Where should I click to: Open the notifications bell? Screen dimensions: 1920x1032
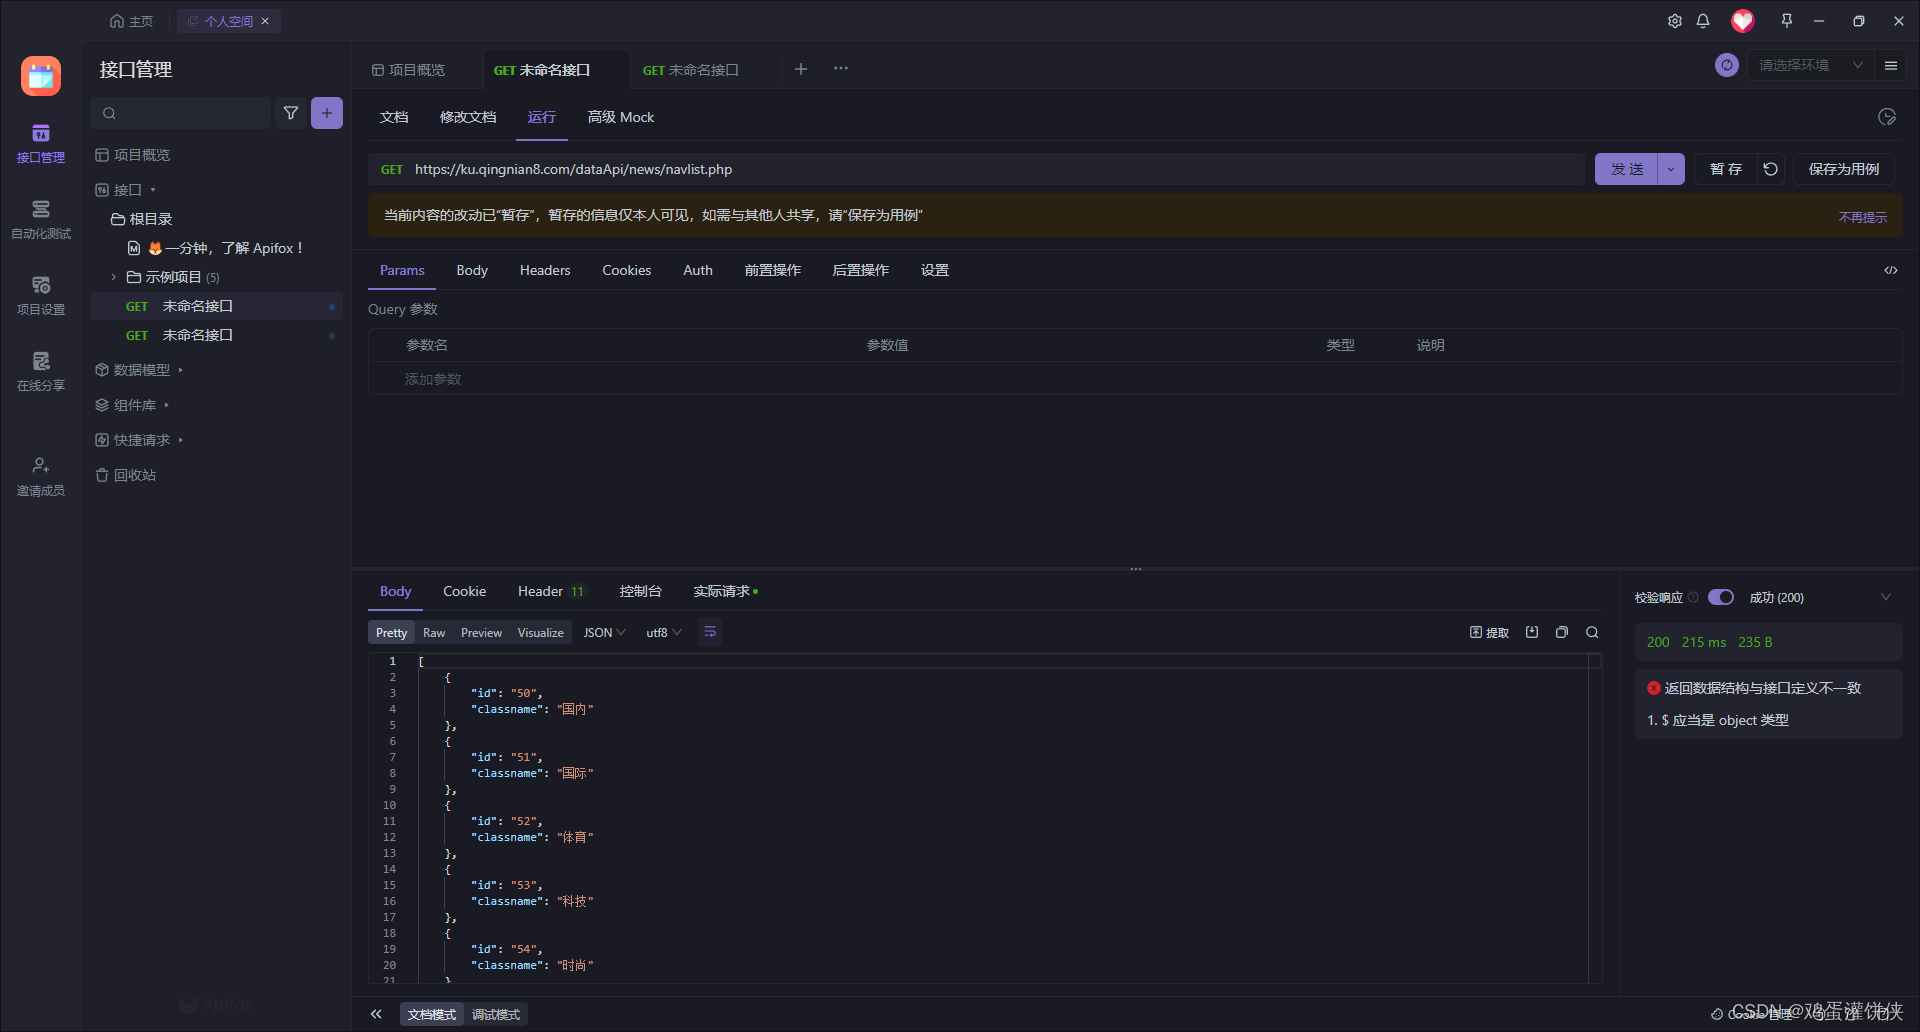[1703, 21]
